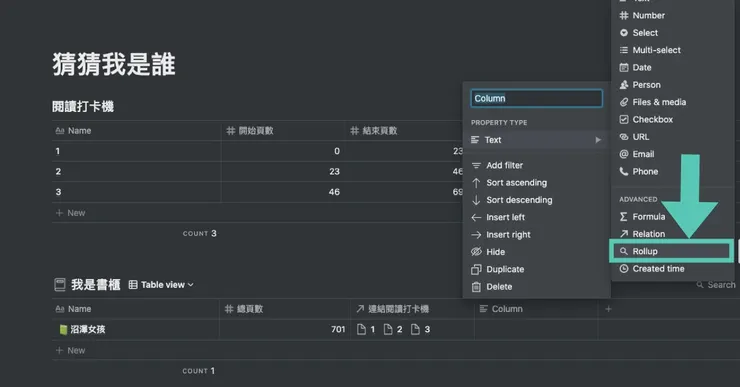Select the Formula advanced property

(x=672, y=217)
